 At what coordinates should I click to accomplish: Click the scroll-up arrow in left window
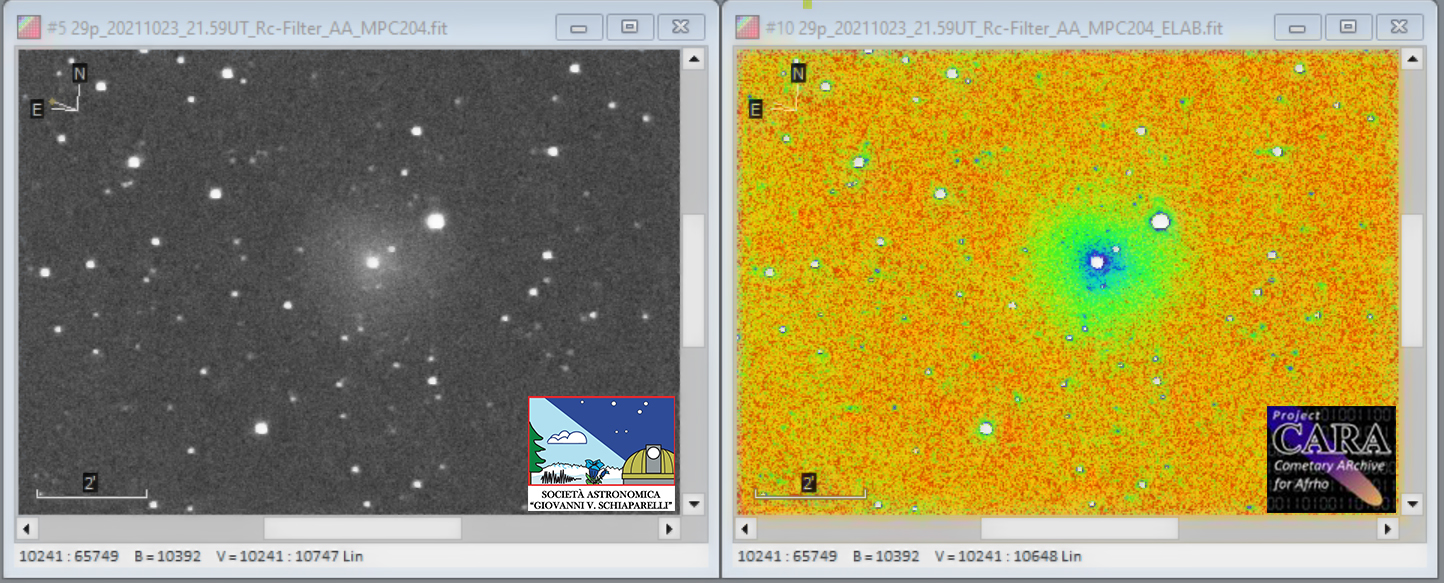pyautogui.click(x=693, y=60)
